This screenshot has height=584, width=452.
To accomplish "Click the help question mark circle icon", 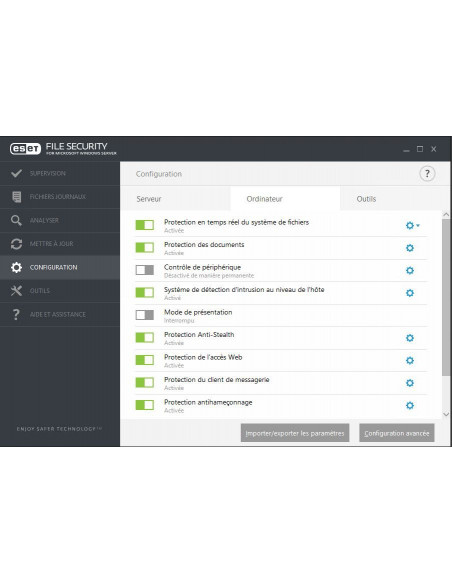I will click(427, 174).
